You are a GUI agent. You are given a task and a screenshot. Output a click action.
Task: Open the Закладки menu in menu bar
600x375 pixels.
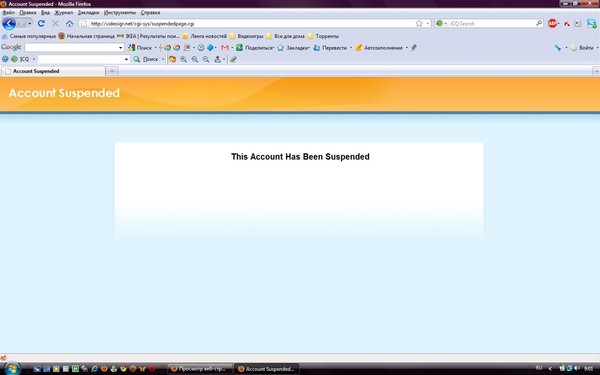[x=88, y=13]
